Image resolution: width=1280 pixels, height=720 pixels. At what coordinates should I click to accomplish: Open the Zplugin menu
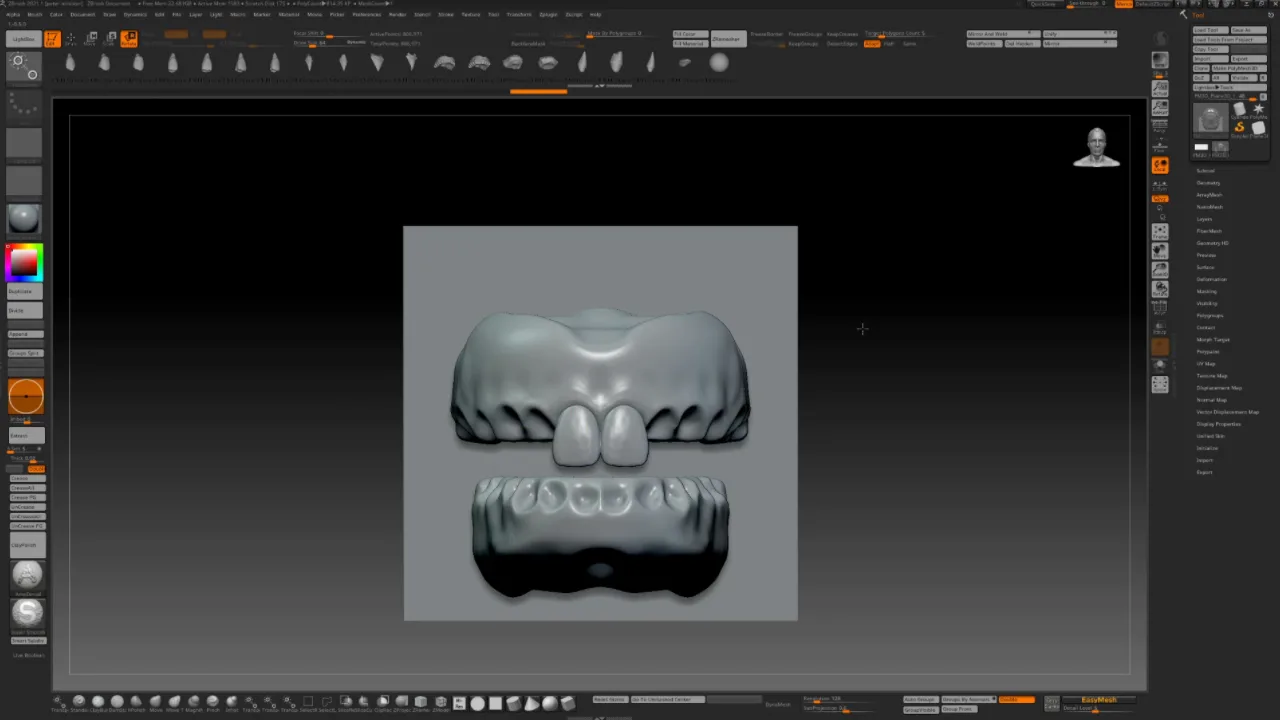click(549, 15)
